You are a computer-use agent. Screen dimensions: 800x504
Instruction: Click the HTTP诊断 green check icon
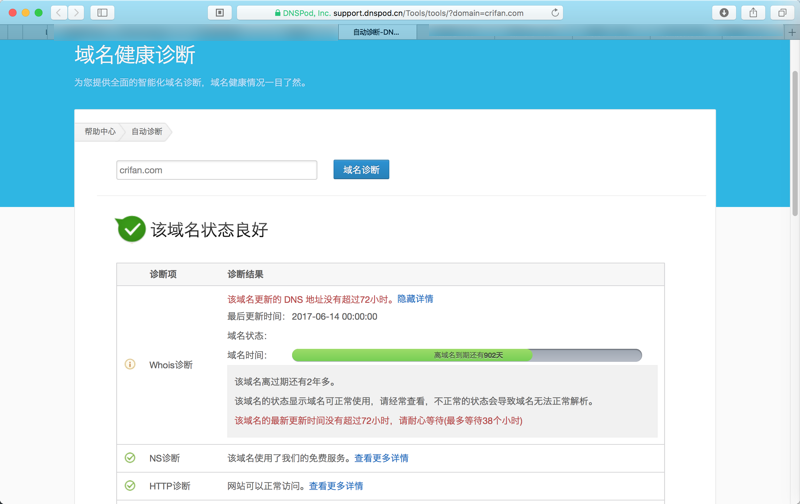[130, 486]
